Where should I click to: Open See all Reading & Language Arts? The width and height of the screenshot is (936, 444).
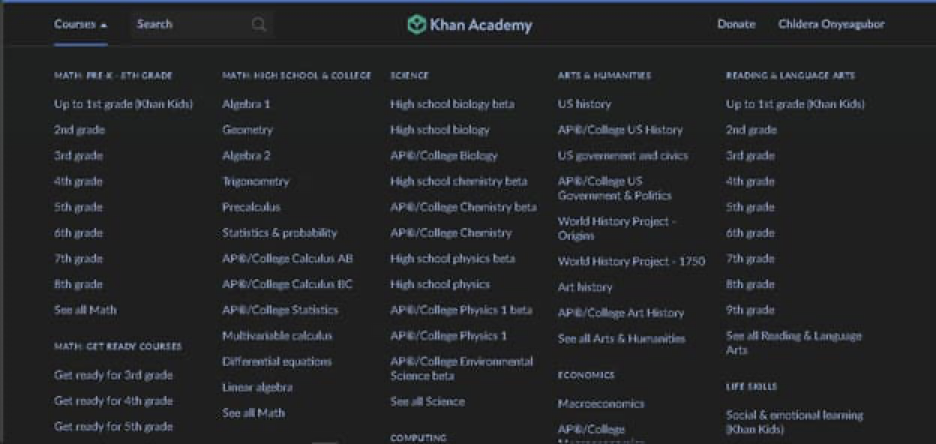tap(793, 343)
